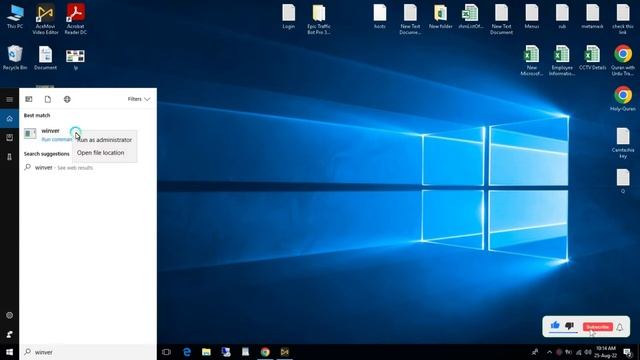This screenshot has height=360, width=640.
Task: Select the check this link file
Action: point(623,19)
